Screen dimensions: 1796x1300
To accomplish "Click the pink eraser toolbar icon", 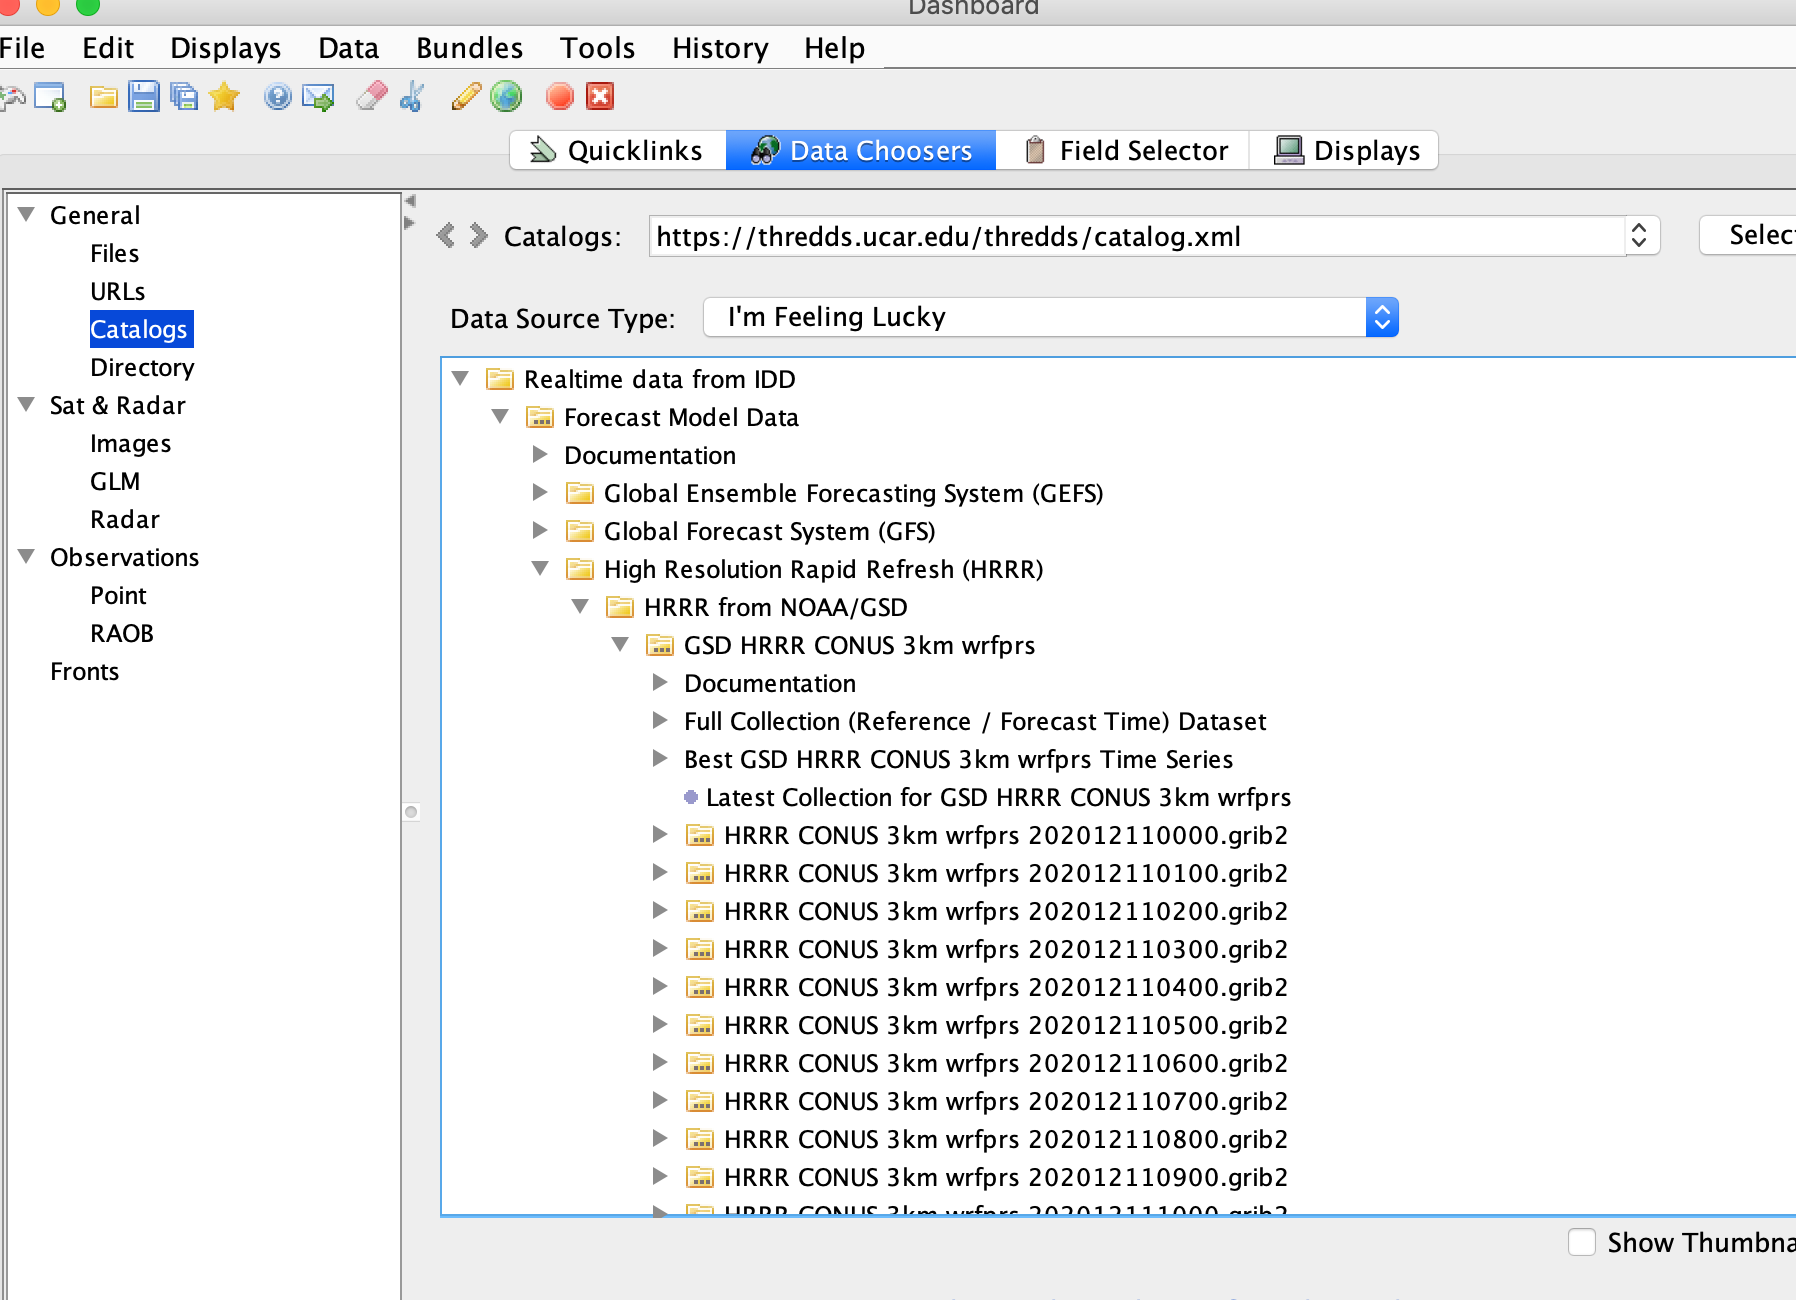I will tap(371, 97).
